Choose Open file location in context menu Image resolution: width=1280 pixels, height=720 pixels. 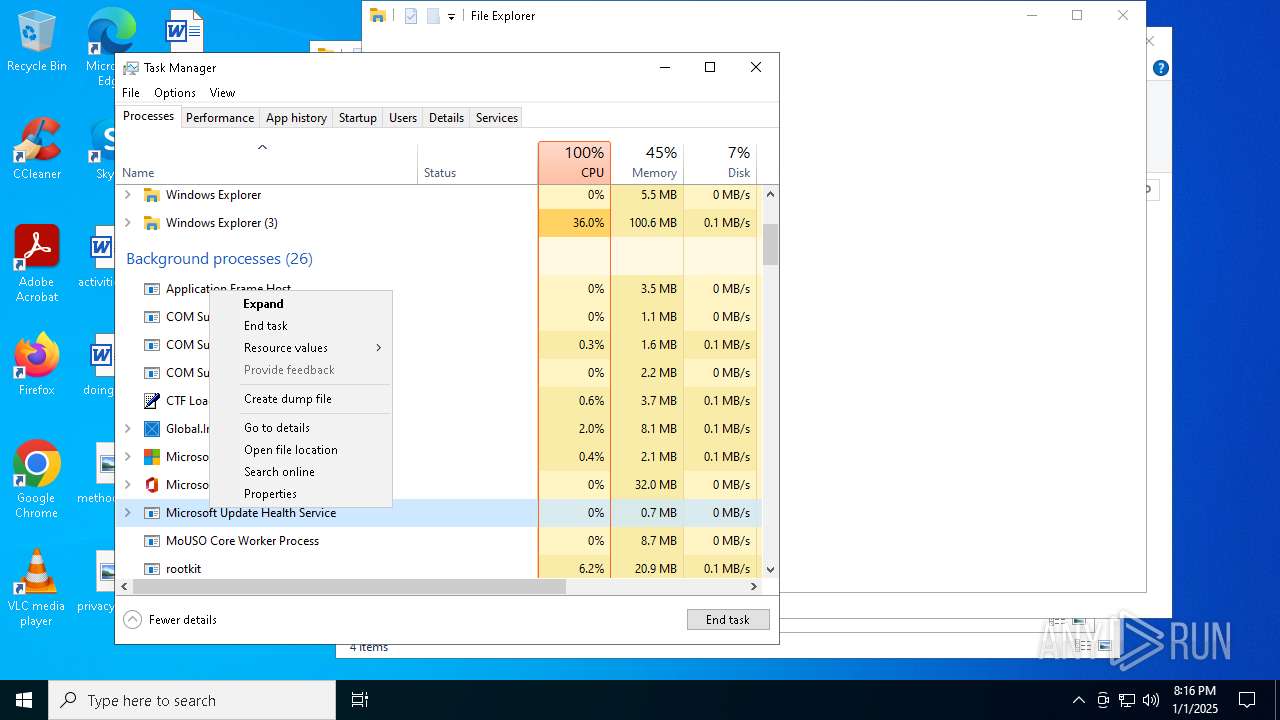[x=300, y=450]
